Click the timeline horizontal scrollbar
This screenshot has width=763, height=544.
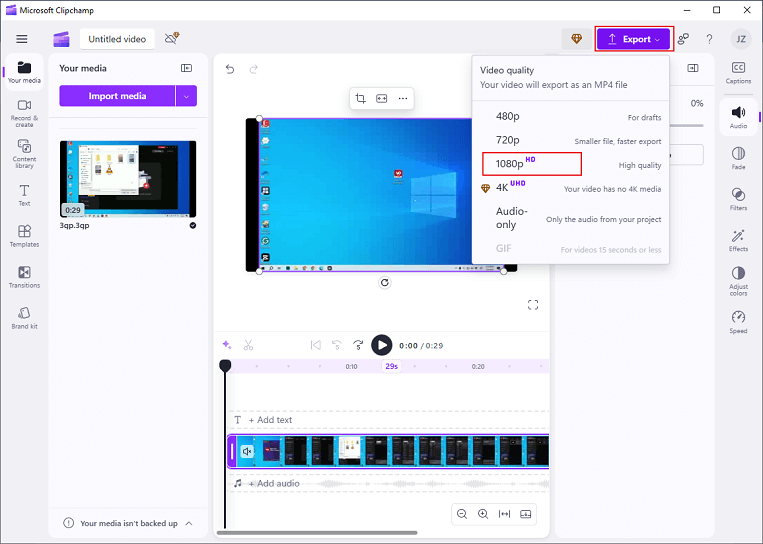317,533
